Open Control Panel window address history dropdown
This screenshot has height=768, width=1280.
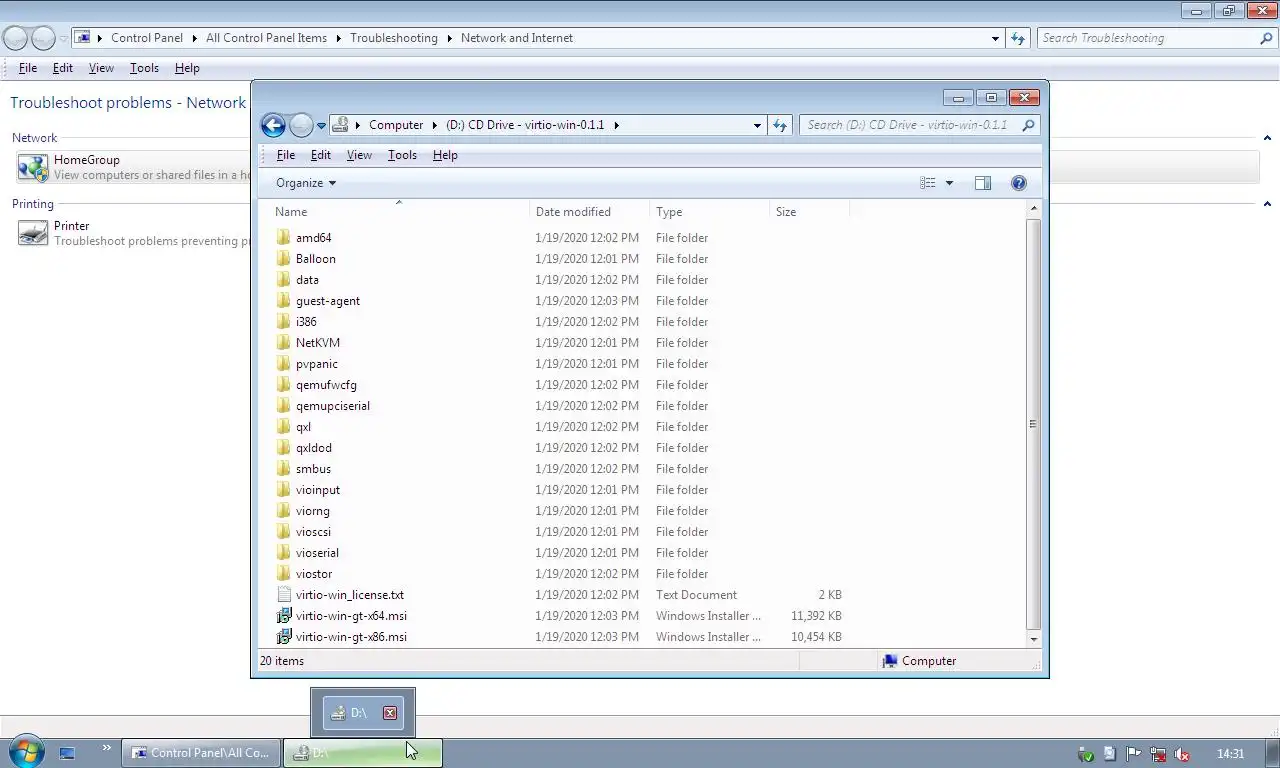click(x=995, y=38)
